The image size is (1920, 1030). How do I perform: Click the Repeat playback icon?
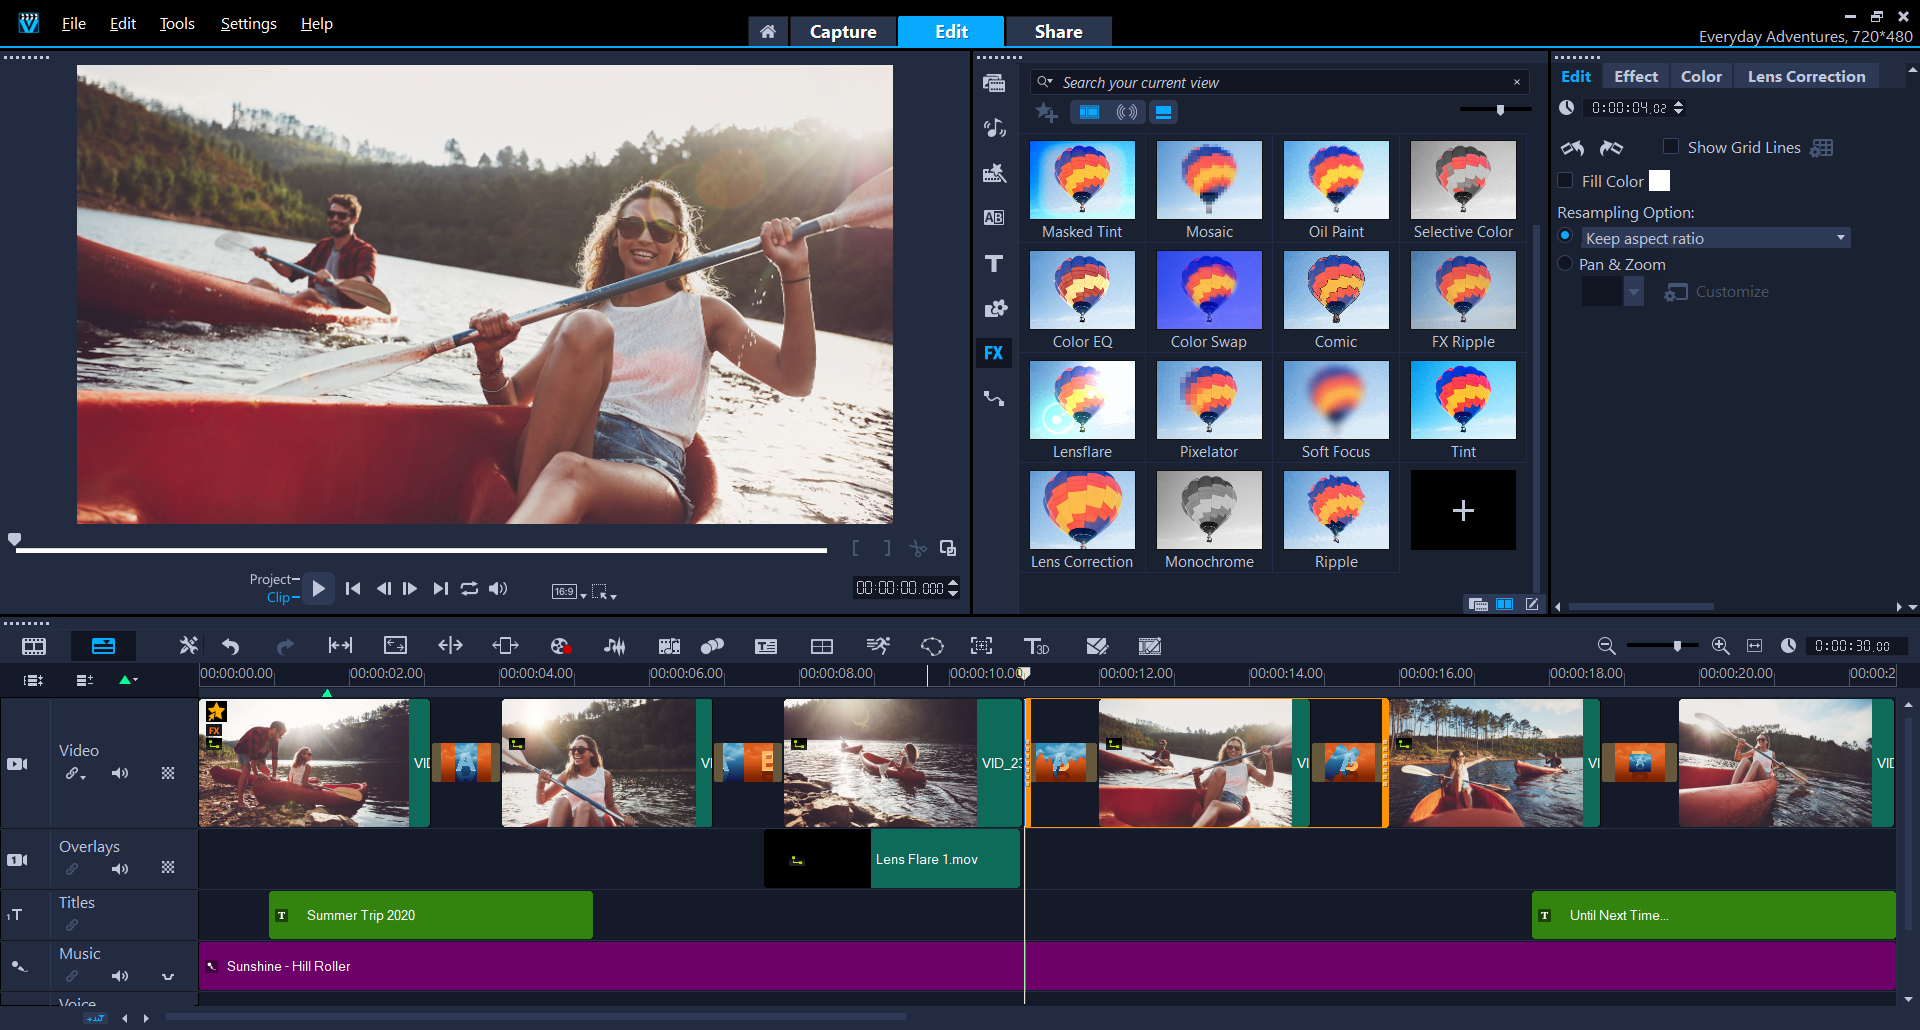point(469,589)
